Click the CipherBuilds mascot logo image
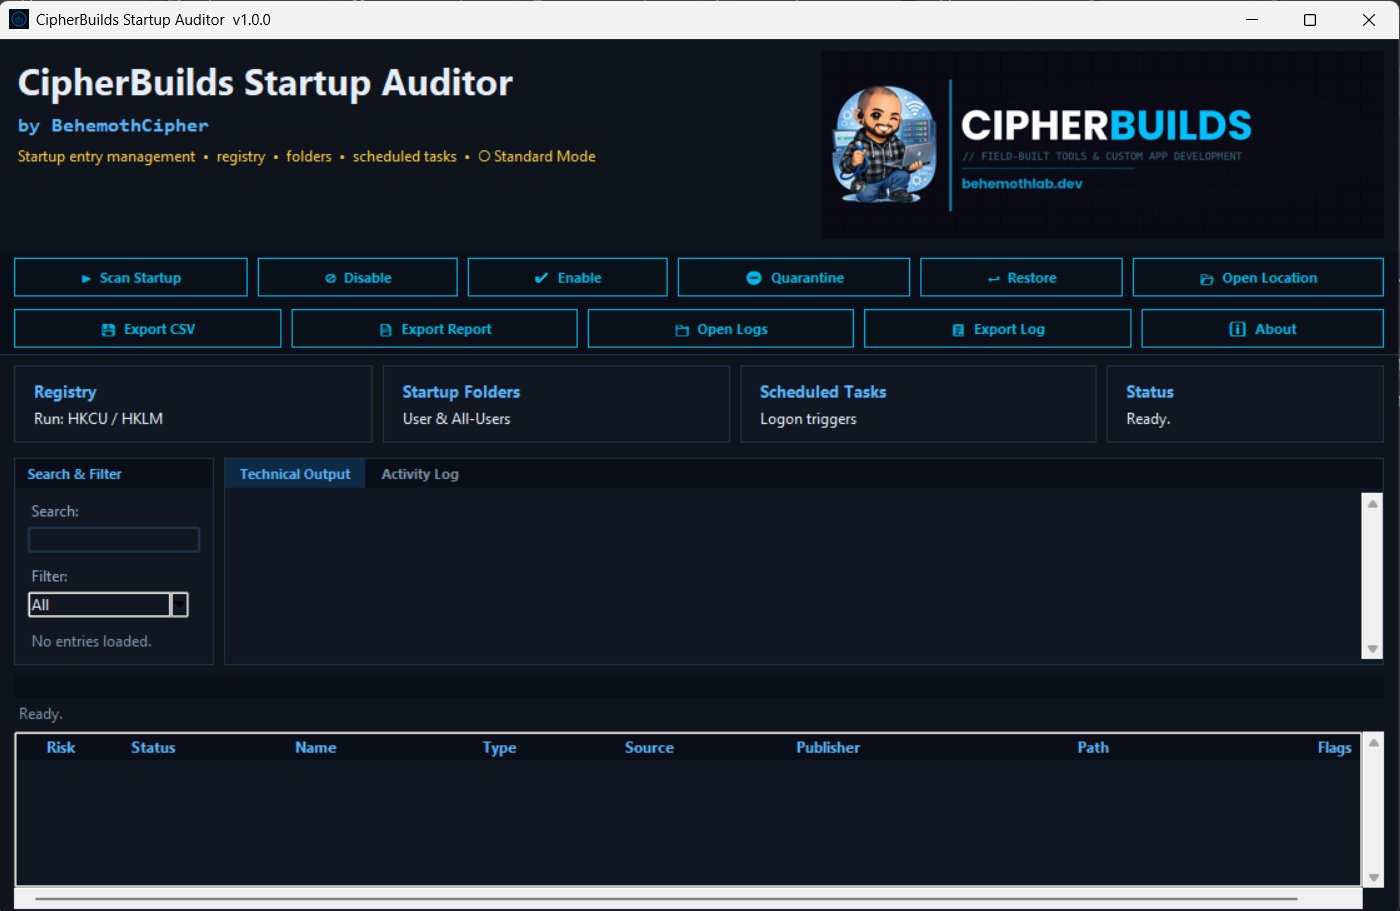 tap(884, 144)
